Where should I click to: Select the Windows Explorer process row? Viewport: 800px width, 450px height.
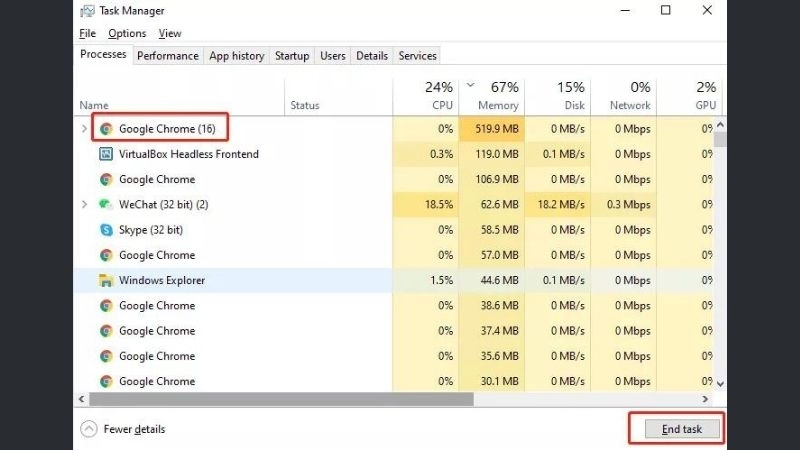pos(393,280)
